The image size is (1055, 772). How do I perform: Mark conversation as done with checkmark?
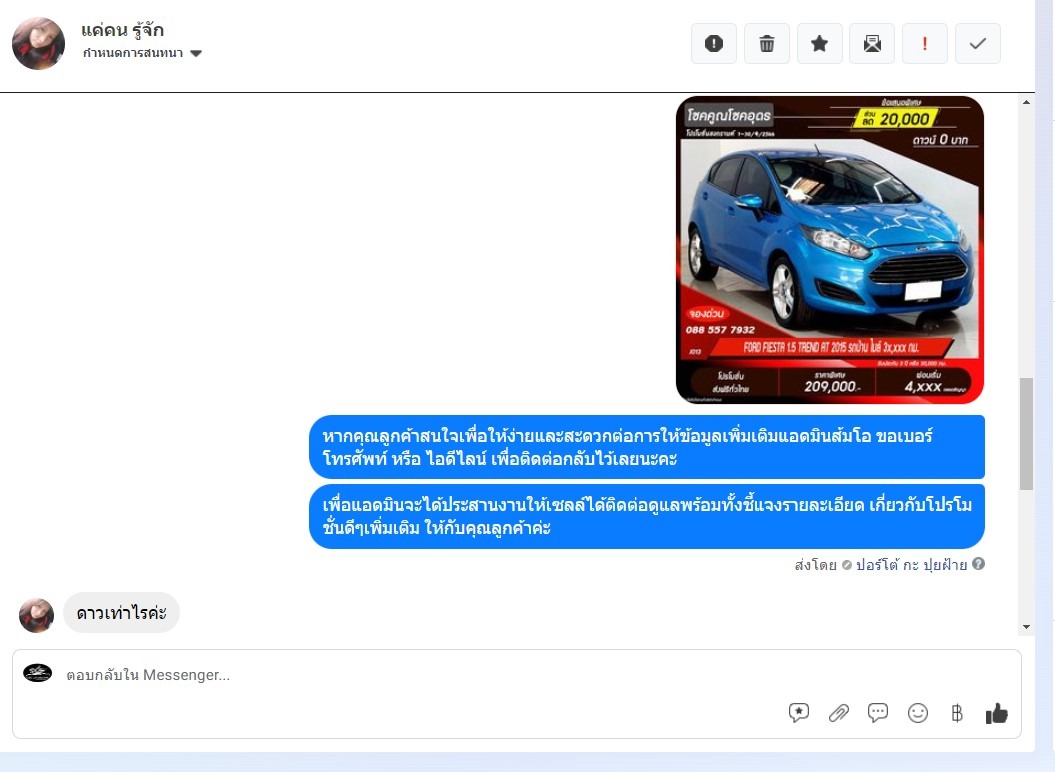click(978, 44)
